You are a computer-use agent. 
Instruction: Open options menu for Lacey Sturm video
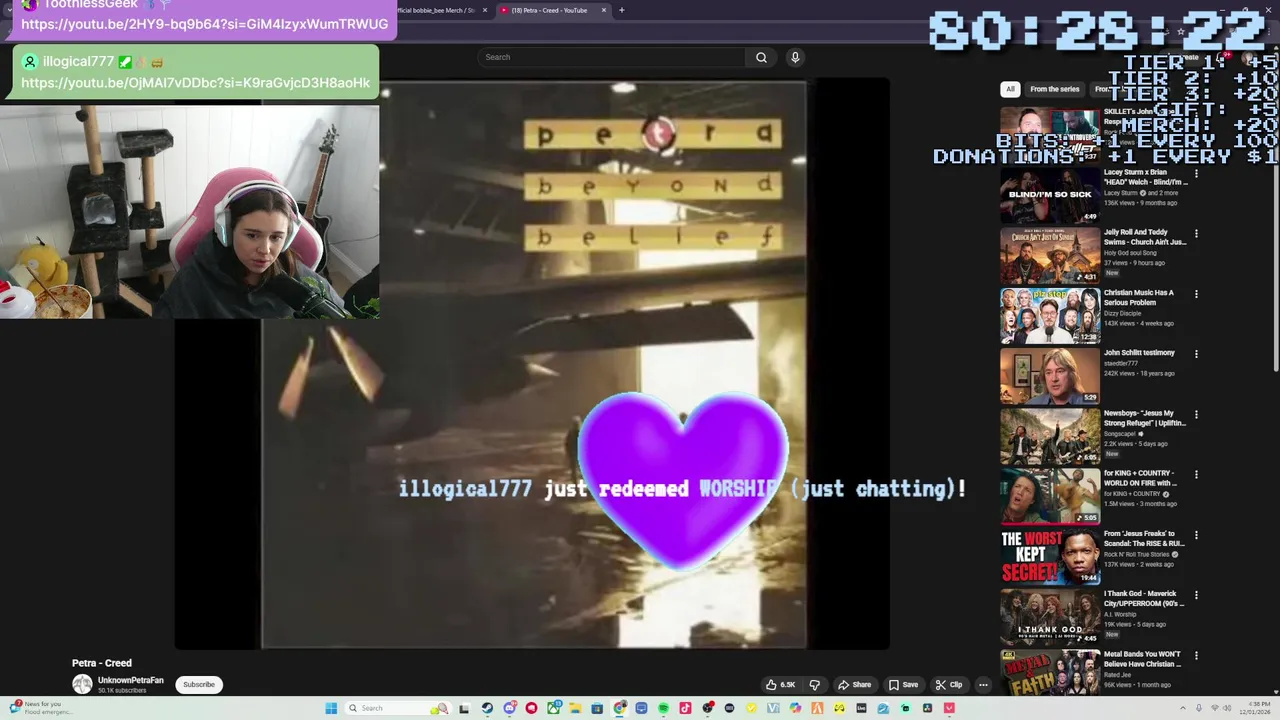point(1196,174)
